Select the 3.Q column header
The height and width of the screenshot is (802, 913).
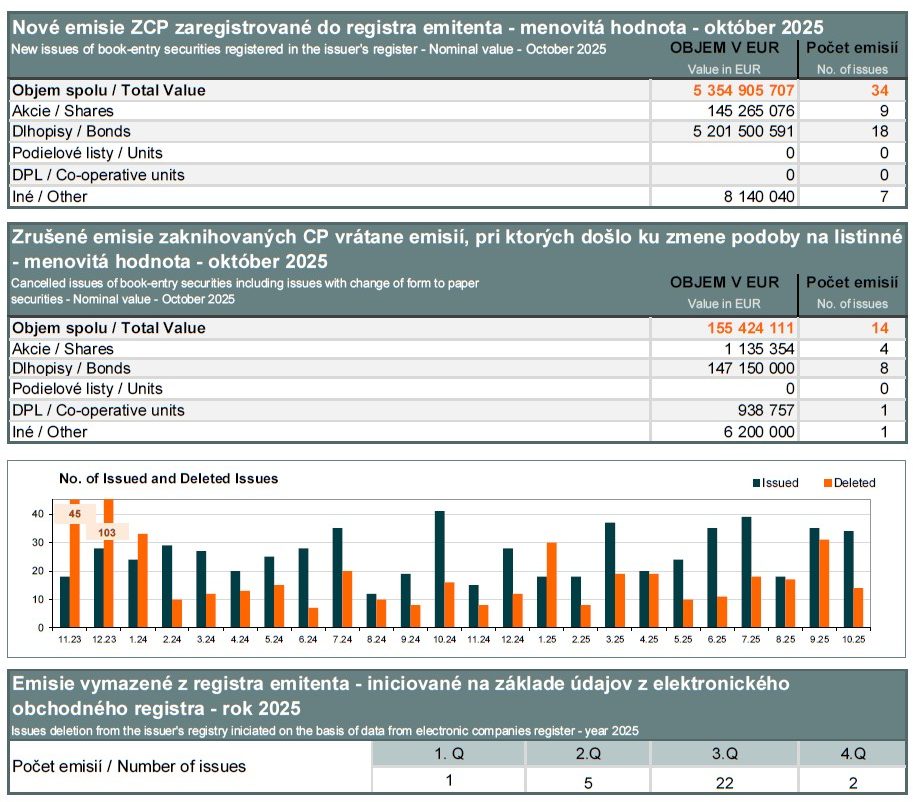tap(723, 753)
